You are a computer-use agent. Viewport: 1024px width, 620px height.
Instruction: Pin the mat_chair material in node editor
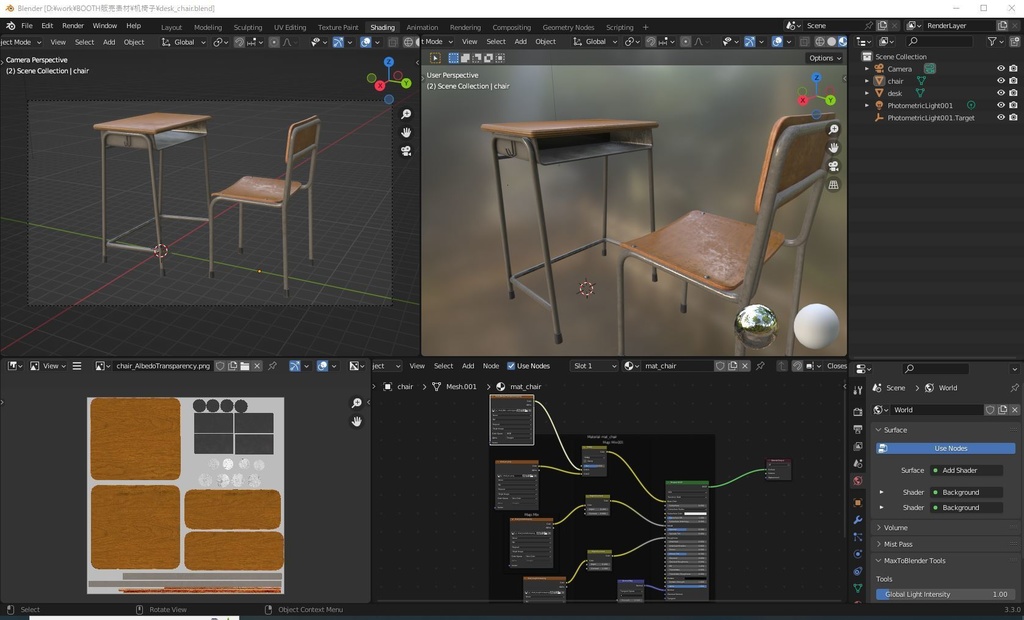coord(759,366)
